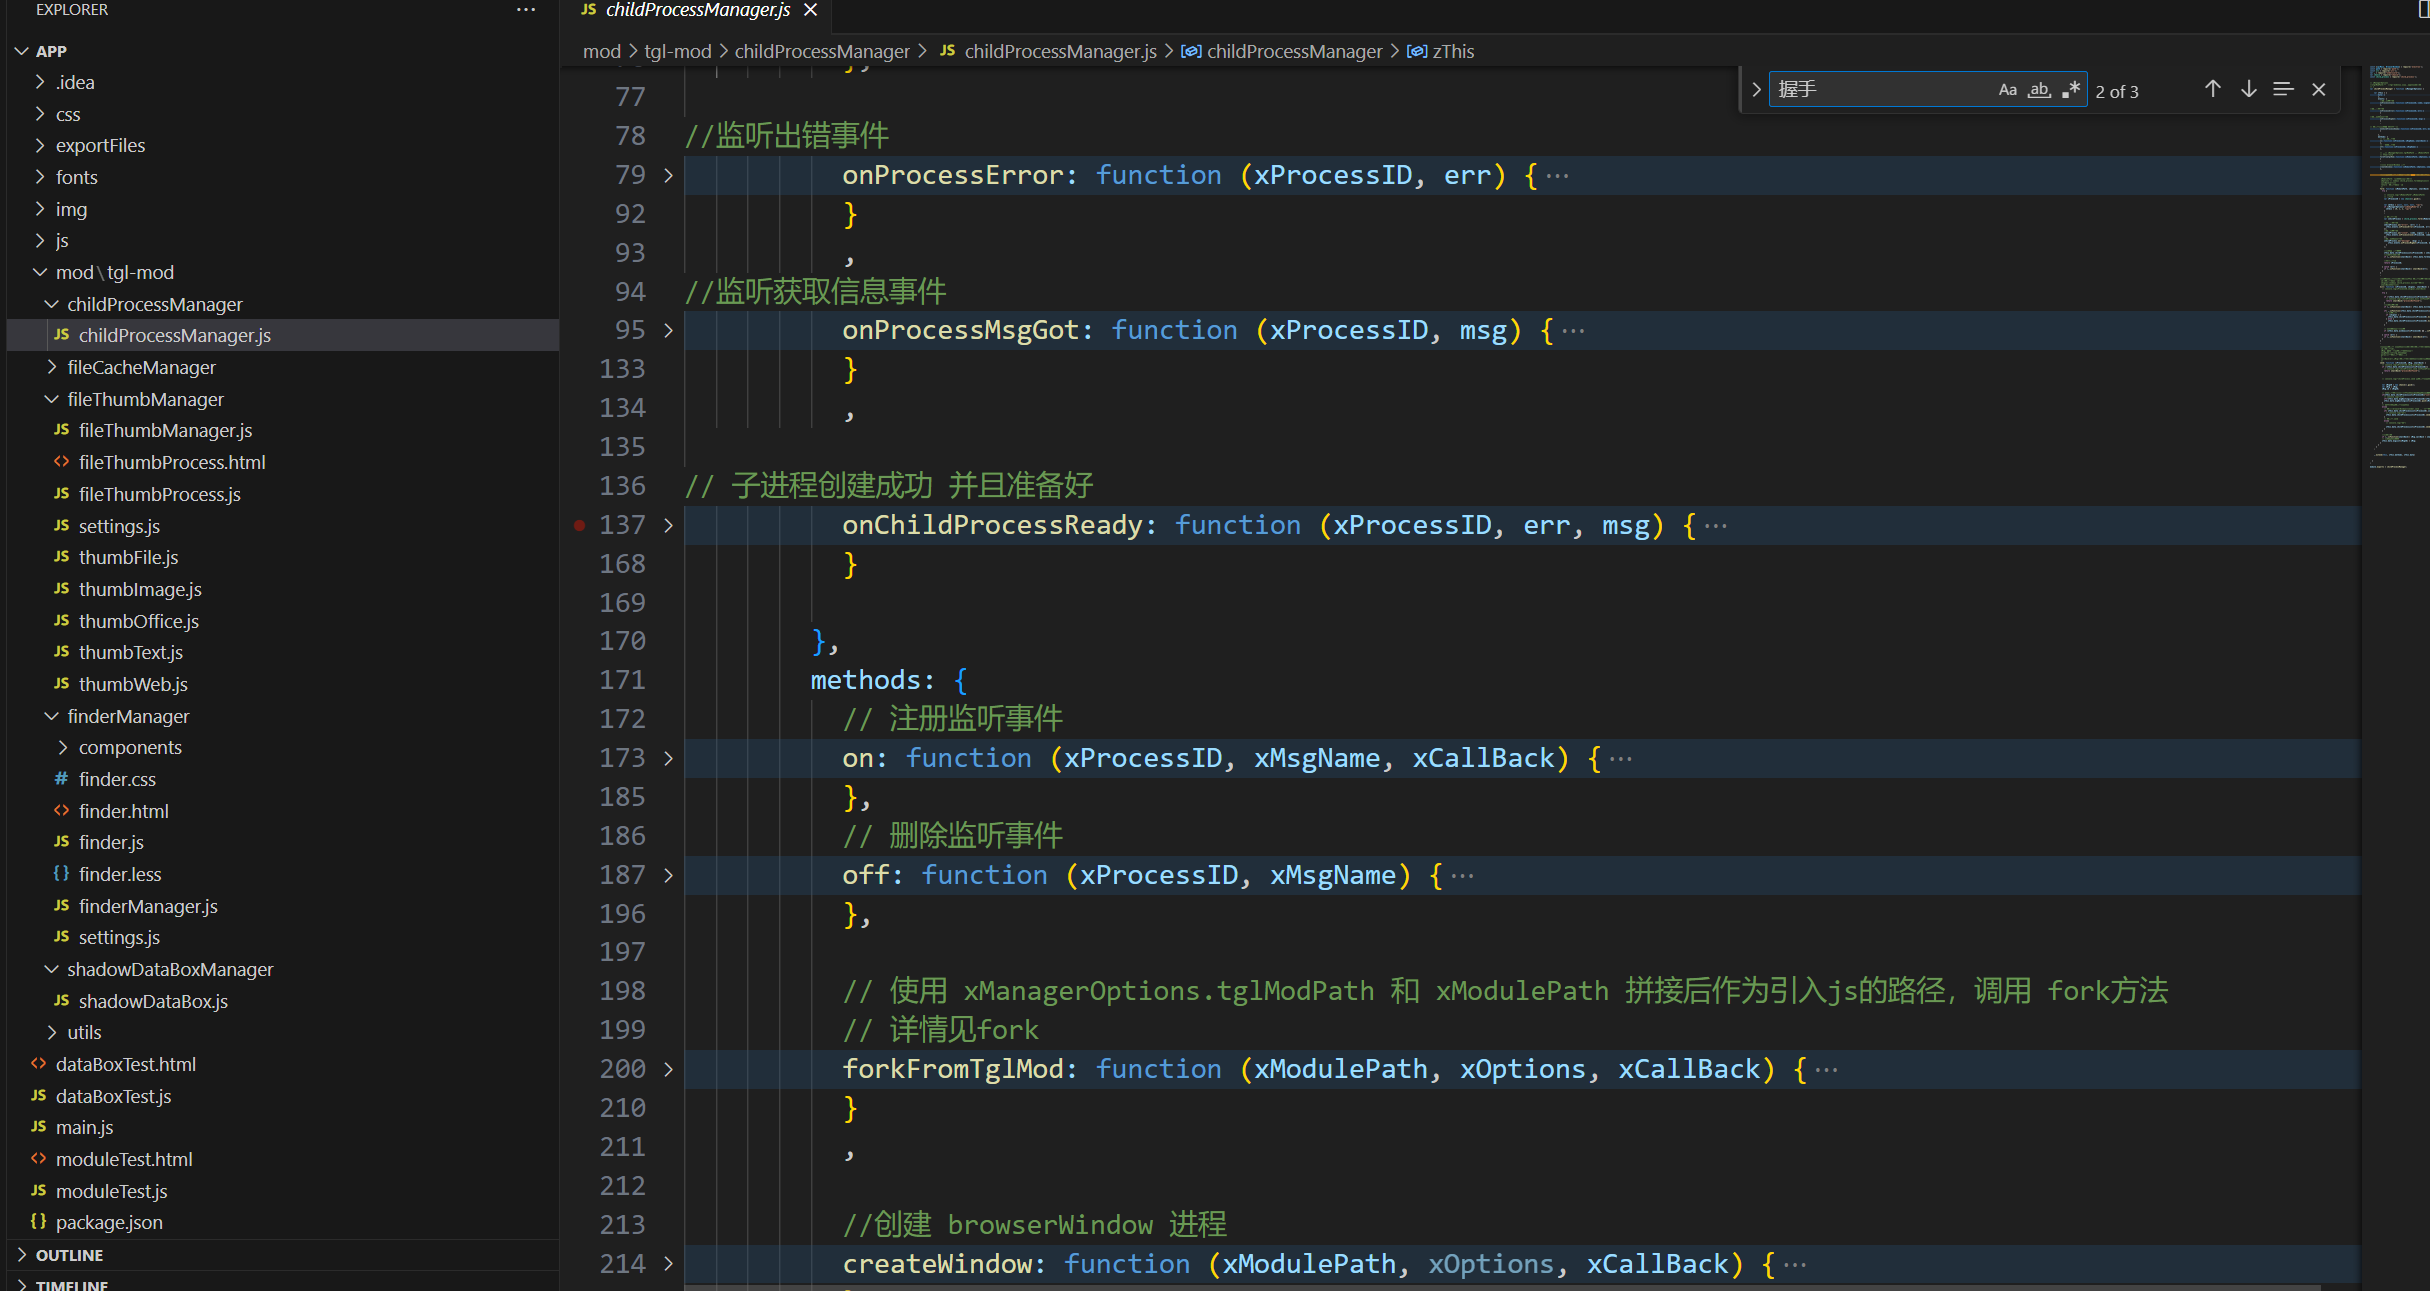Toggle Match Case in find widget
The height and width of the screenshot is (1291, 2430).
(x=2007, y=90)
